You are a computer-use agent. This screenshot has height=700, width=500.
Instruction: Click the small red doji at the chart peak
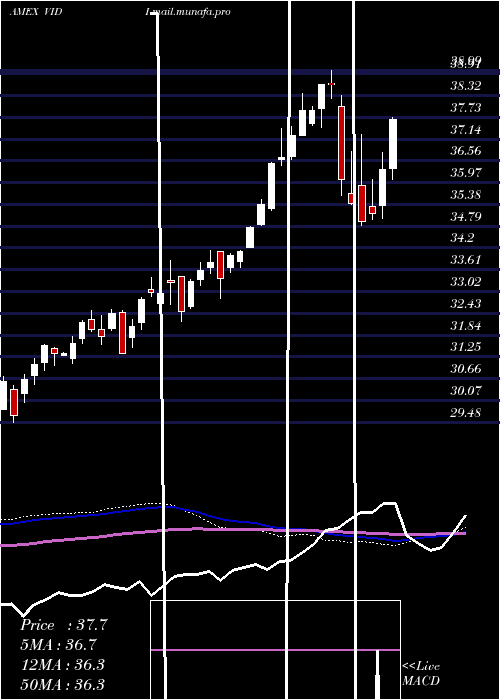click(x=331, y=84)
